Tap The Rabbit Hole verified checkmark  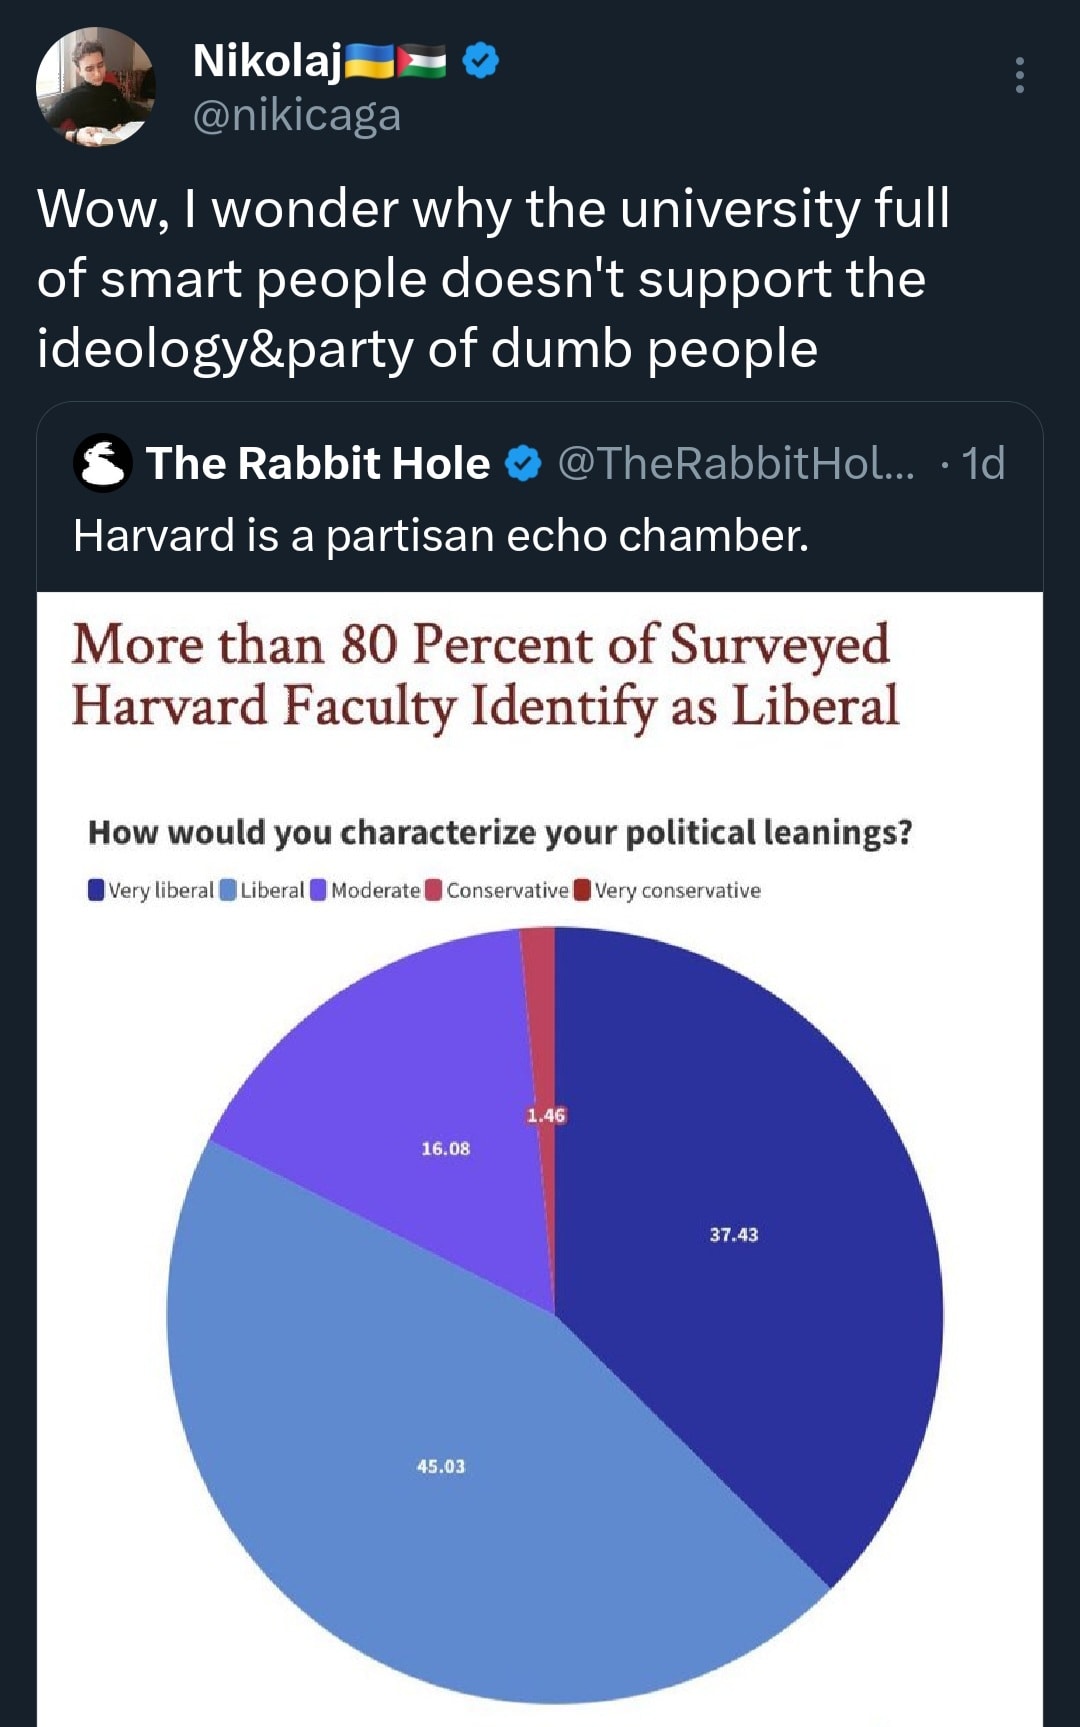coord(523,463)
